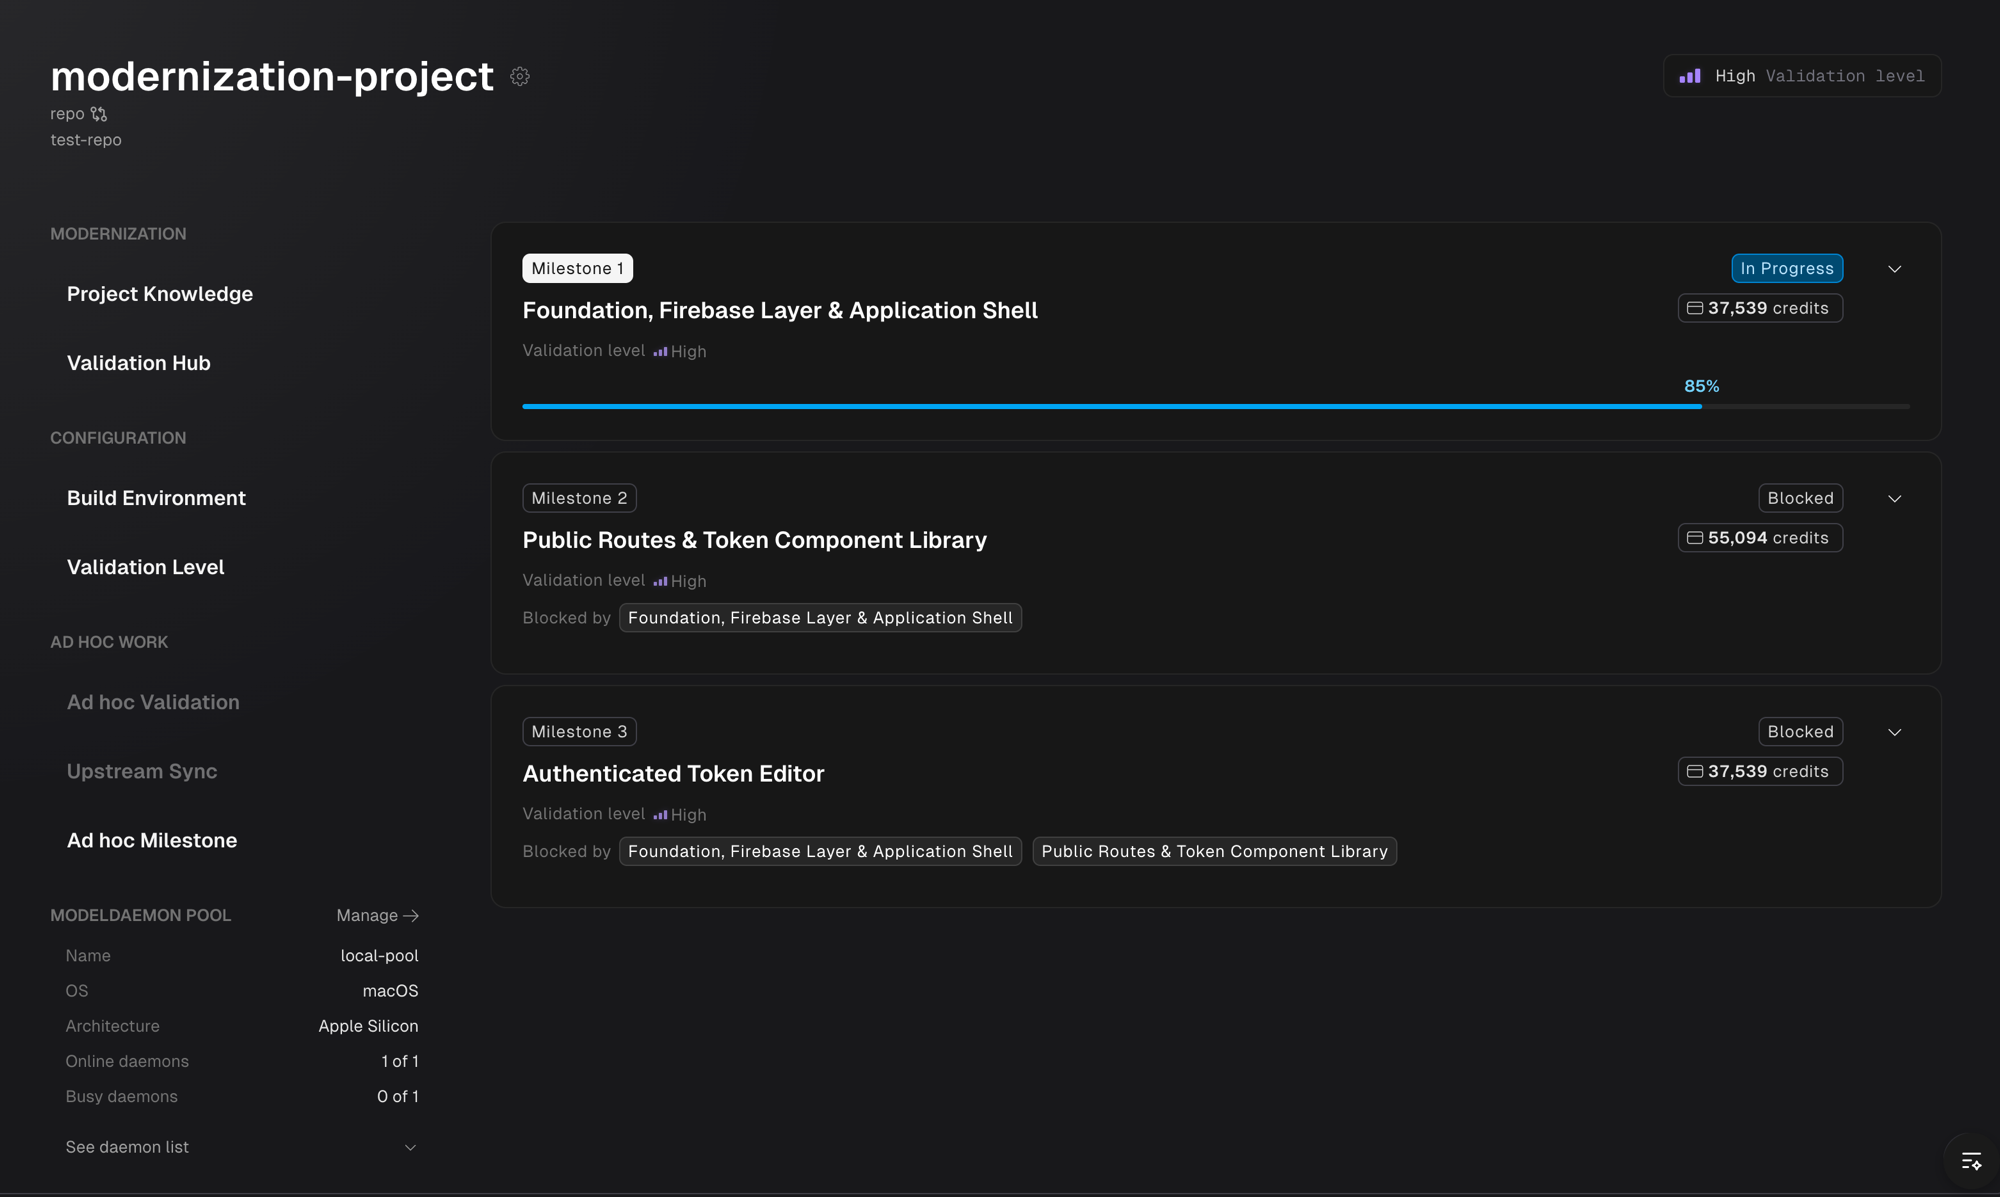Click Manage link for daemon pool
Screen dimensions: 2000x1197
pyautogui.click(x=377, y=916)
